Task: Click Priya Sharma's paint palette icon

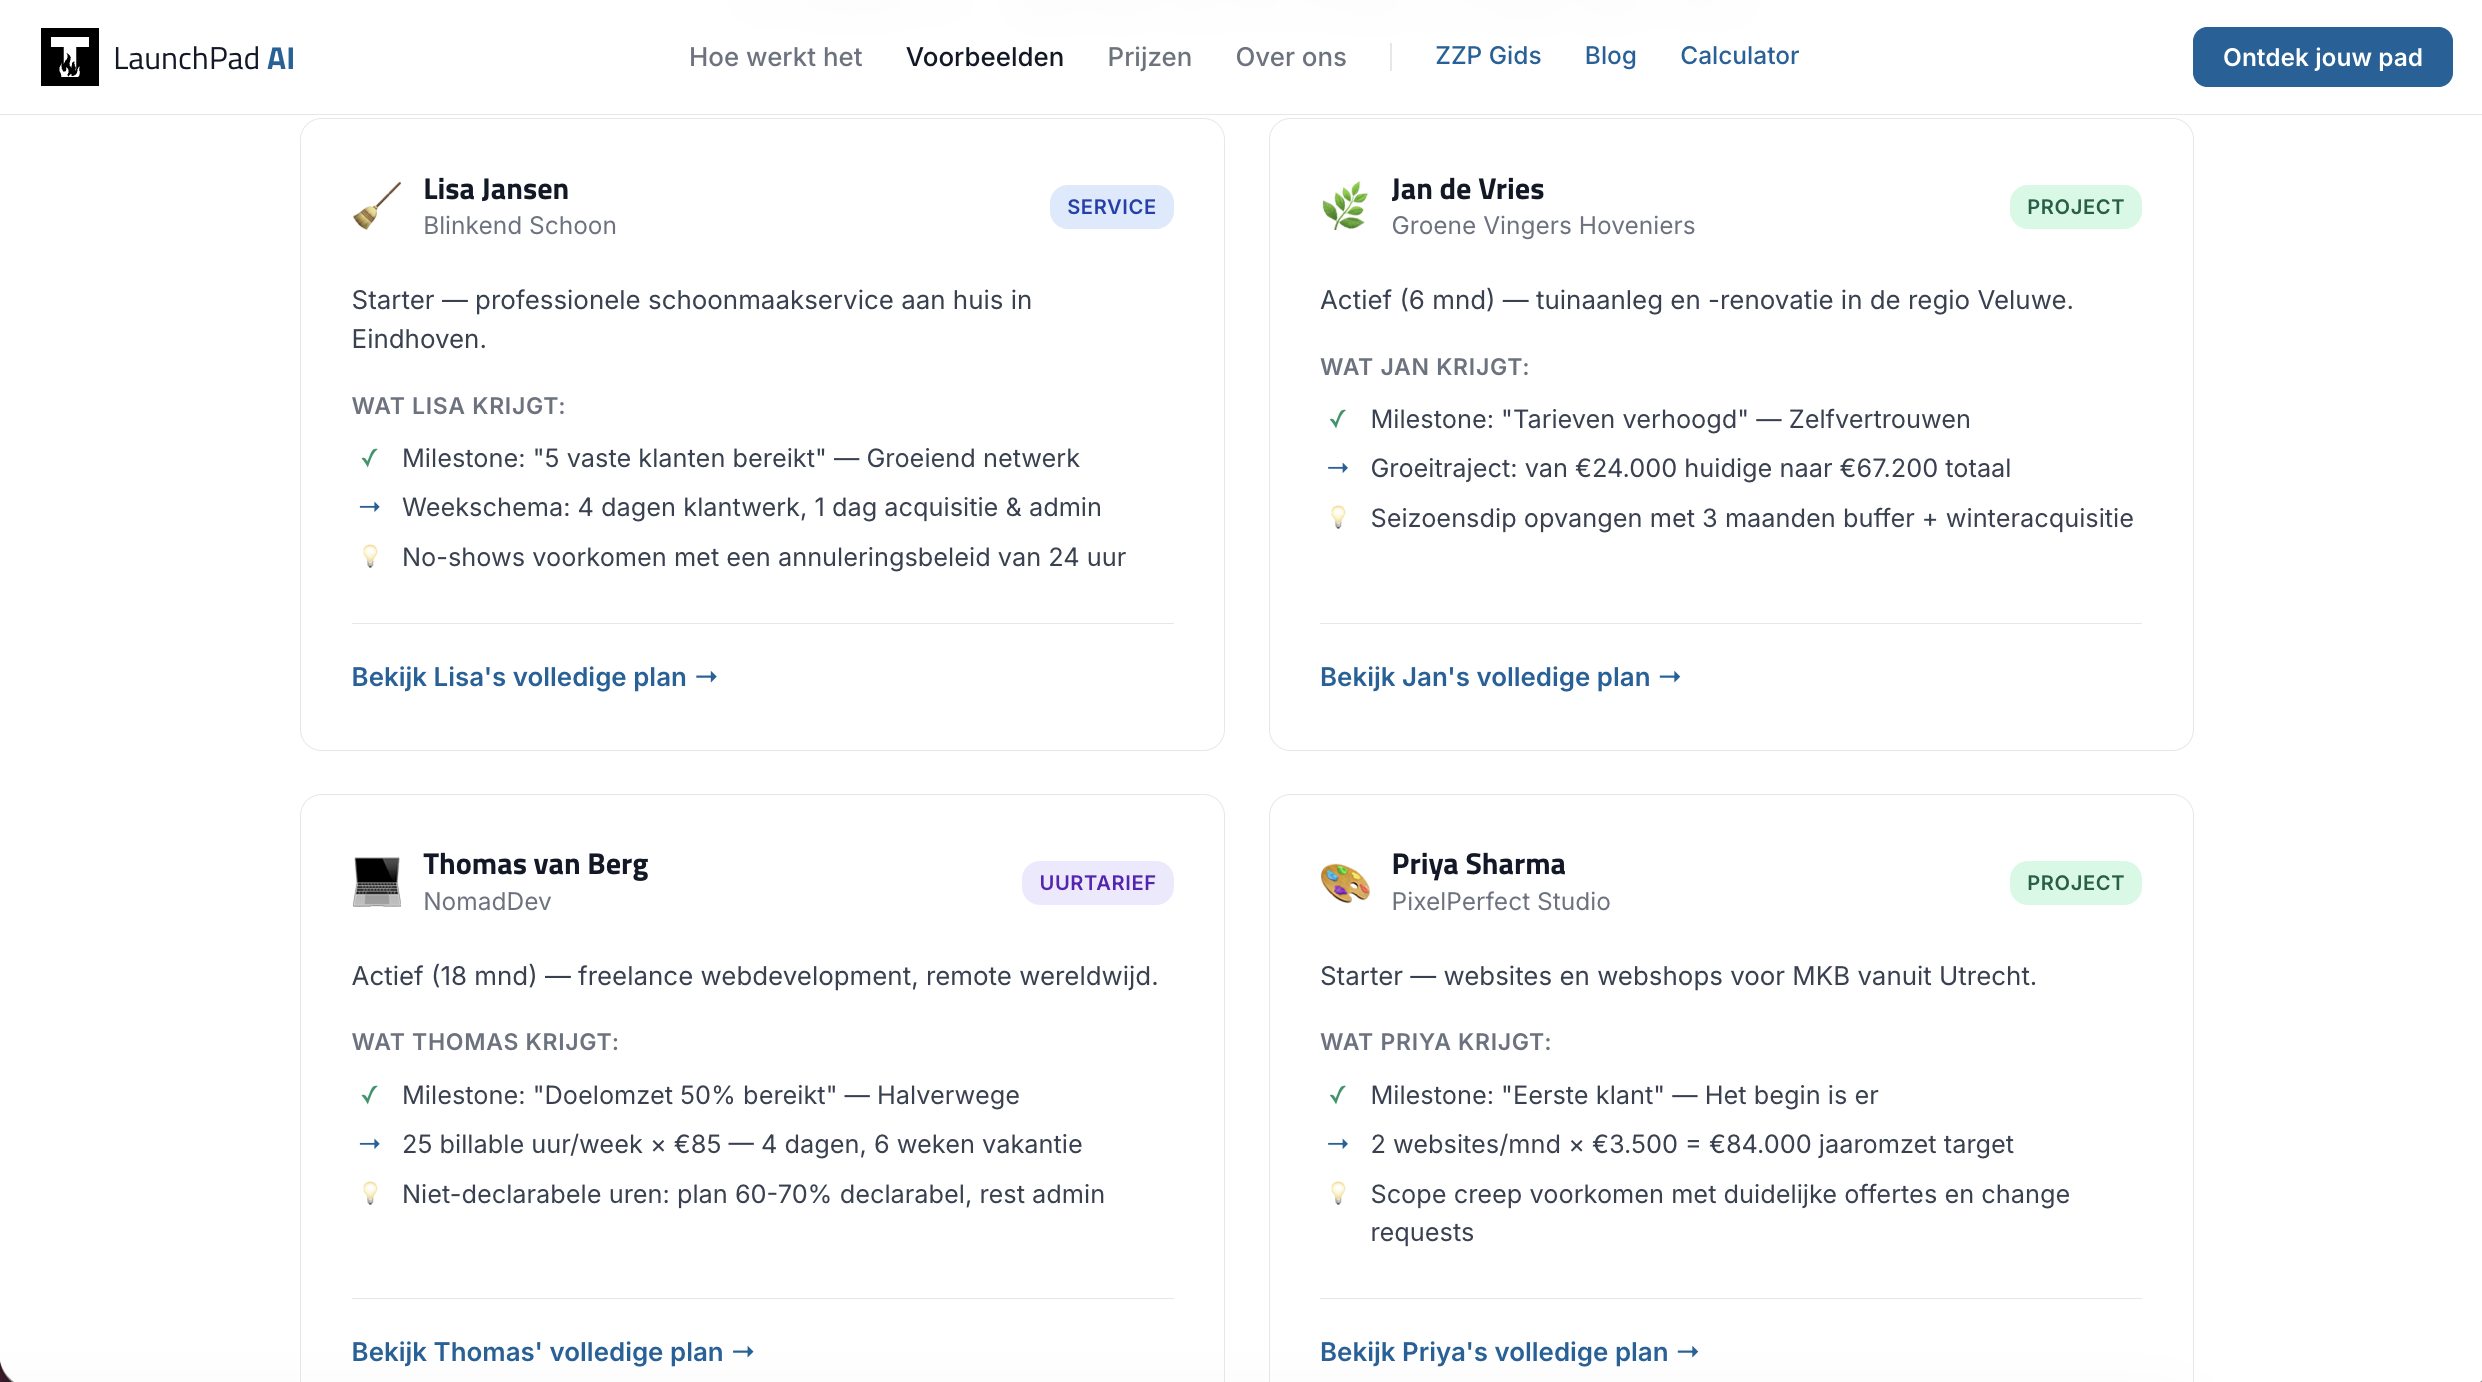Action: tap(1345, 882)
